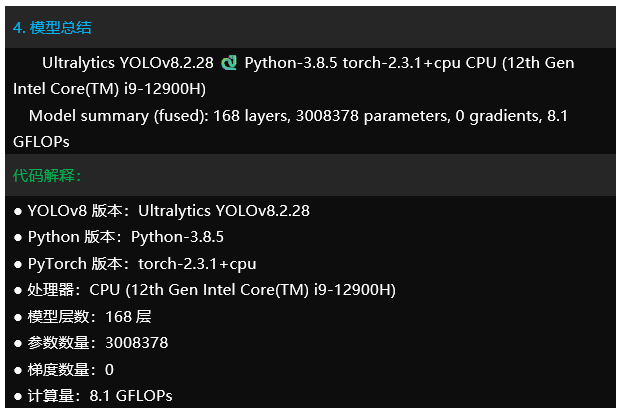Click the "4. 模型总结" section heading
Screen dimensions: 620x414
click(x=52, y=28)
